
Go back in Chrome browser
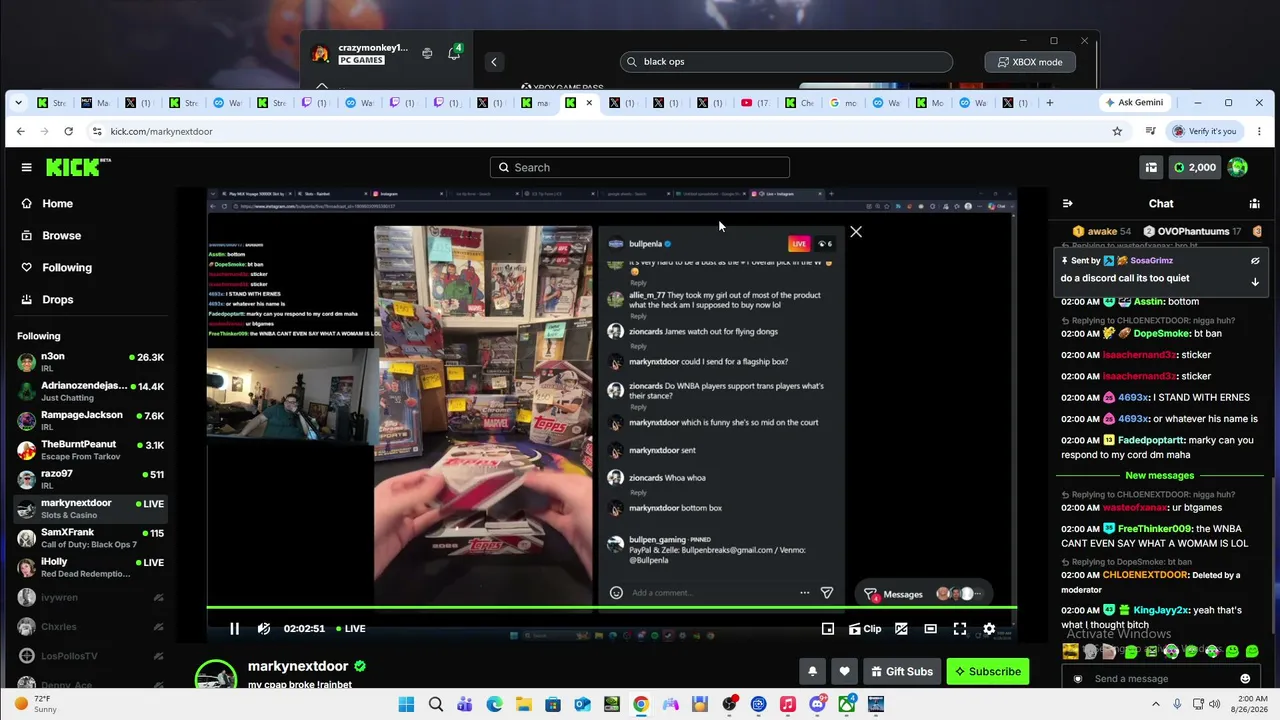20,131
